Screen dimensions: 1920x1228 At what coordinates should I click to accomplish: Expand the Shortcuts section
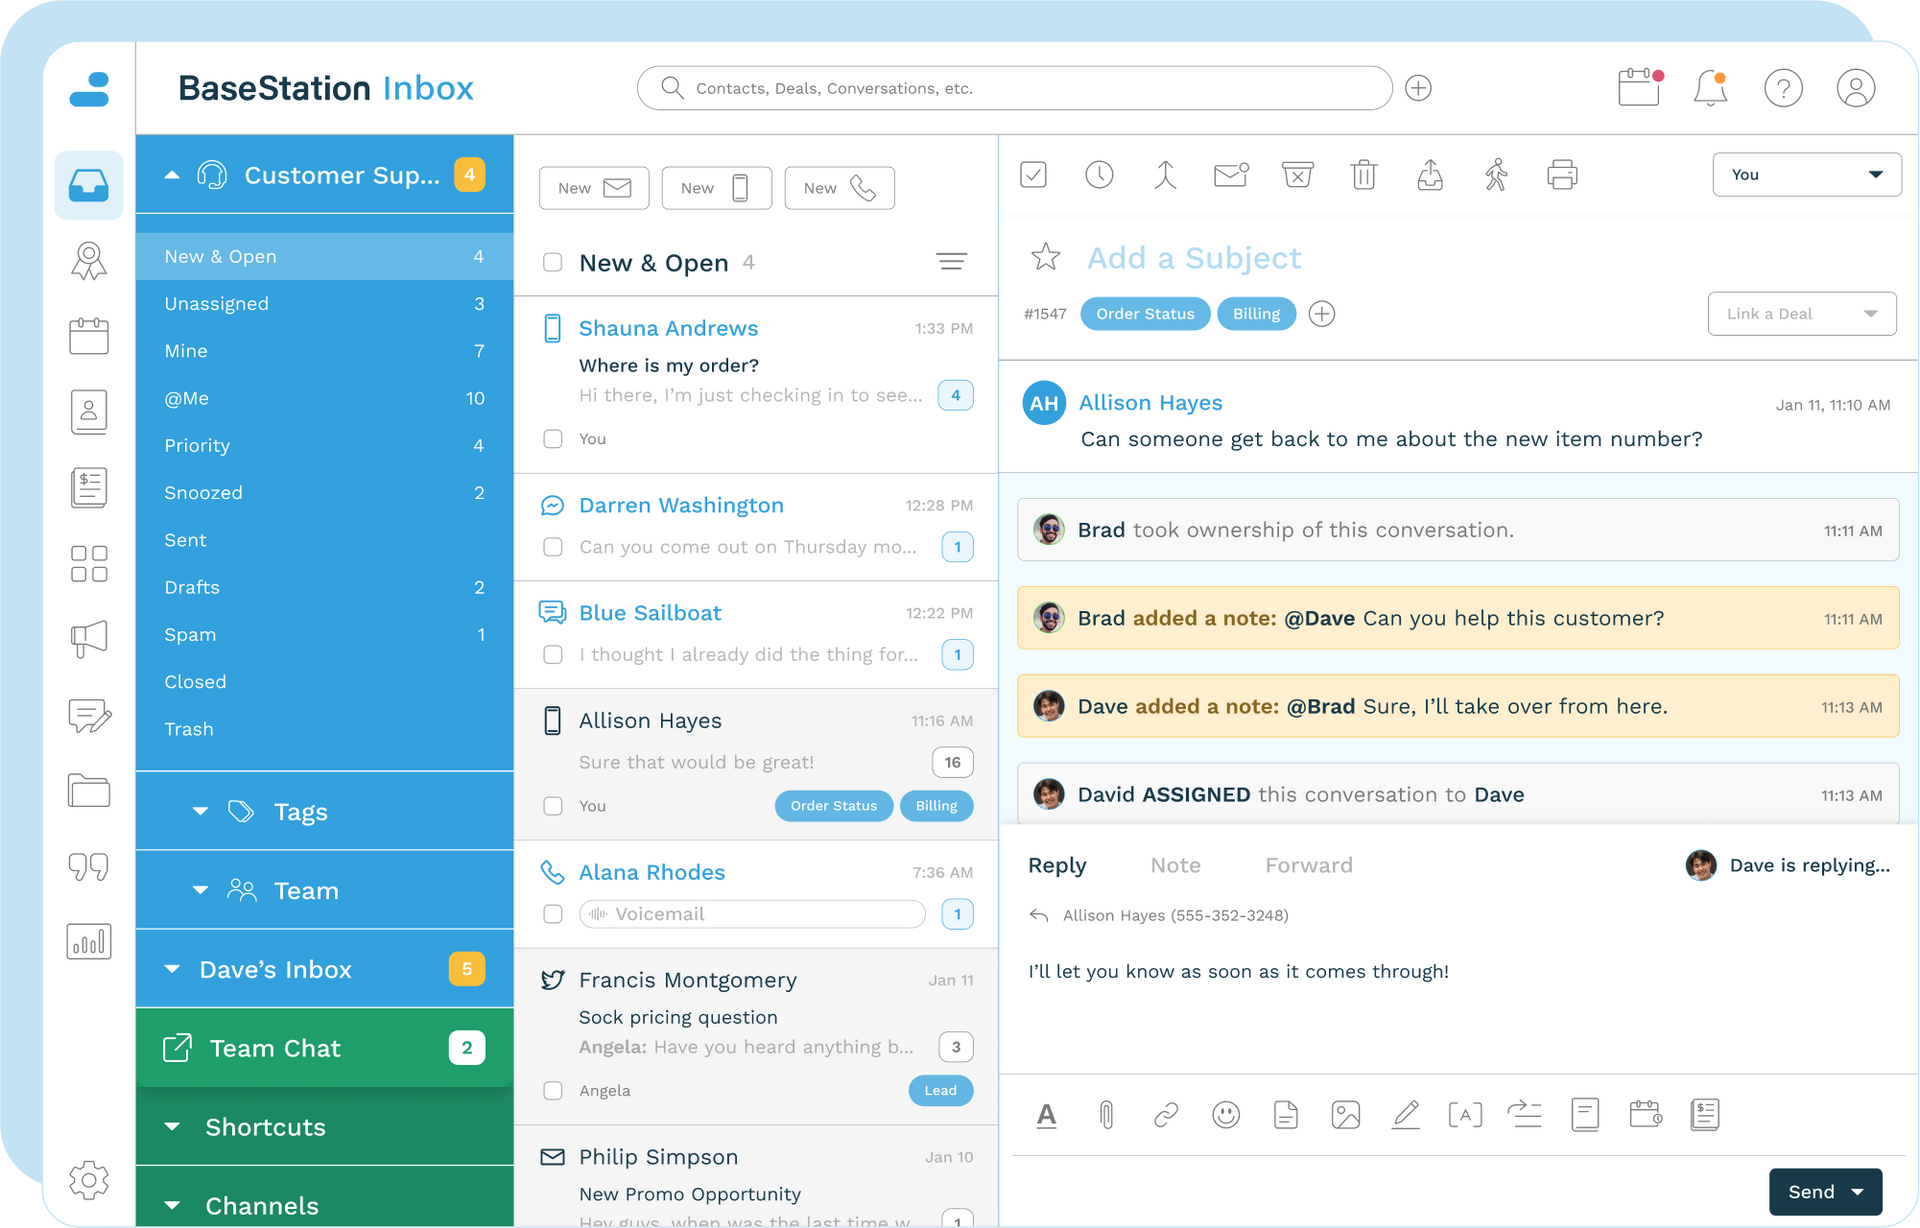(x=172, y=1127)
